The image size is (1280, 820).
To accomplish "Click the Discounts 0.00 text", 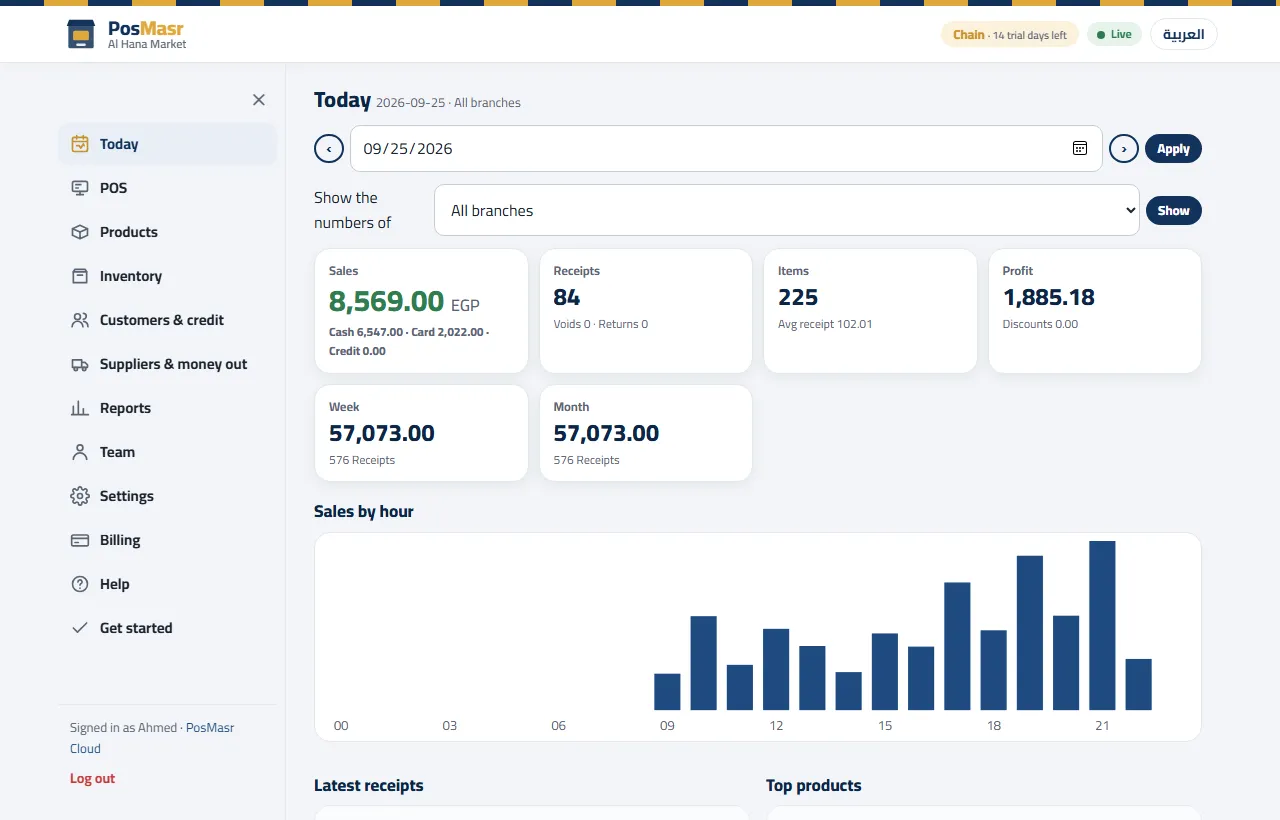I will [x=1040, y=324].
